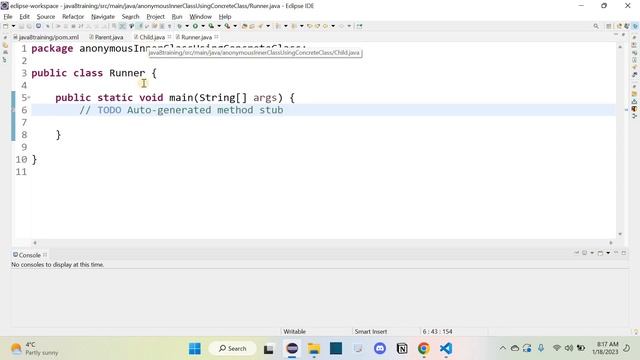This screenshot has height=360, width=640.
Task: Open the Navigate menu
Action: point(103,17)
